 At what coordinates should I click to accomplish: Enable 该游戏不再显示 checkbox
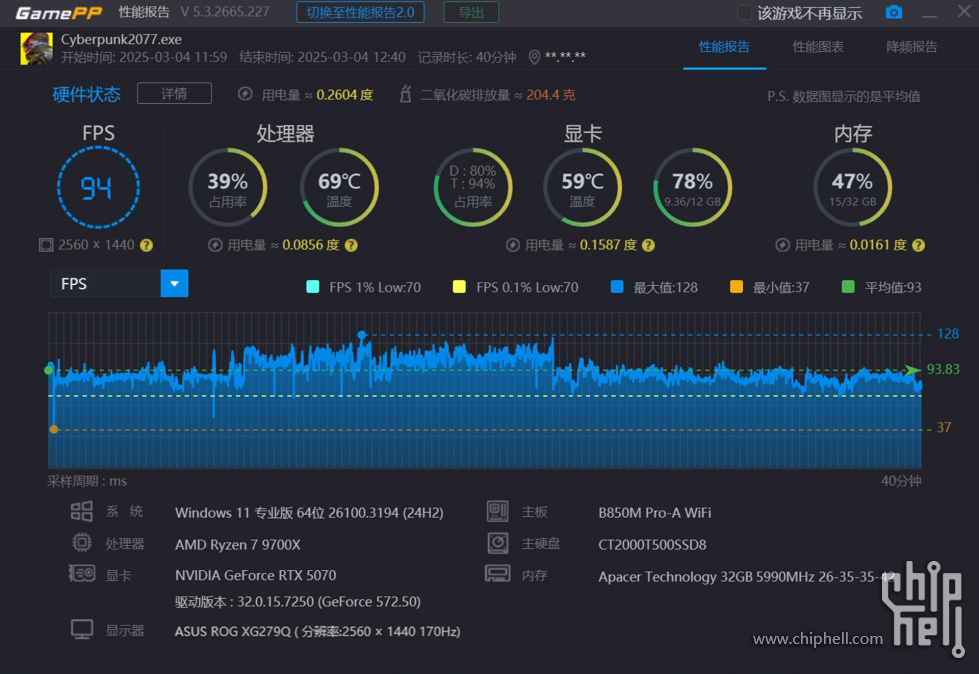pyautogui.click(x=744, y=12)
